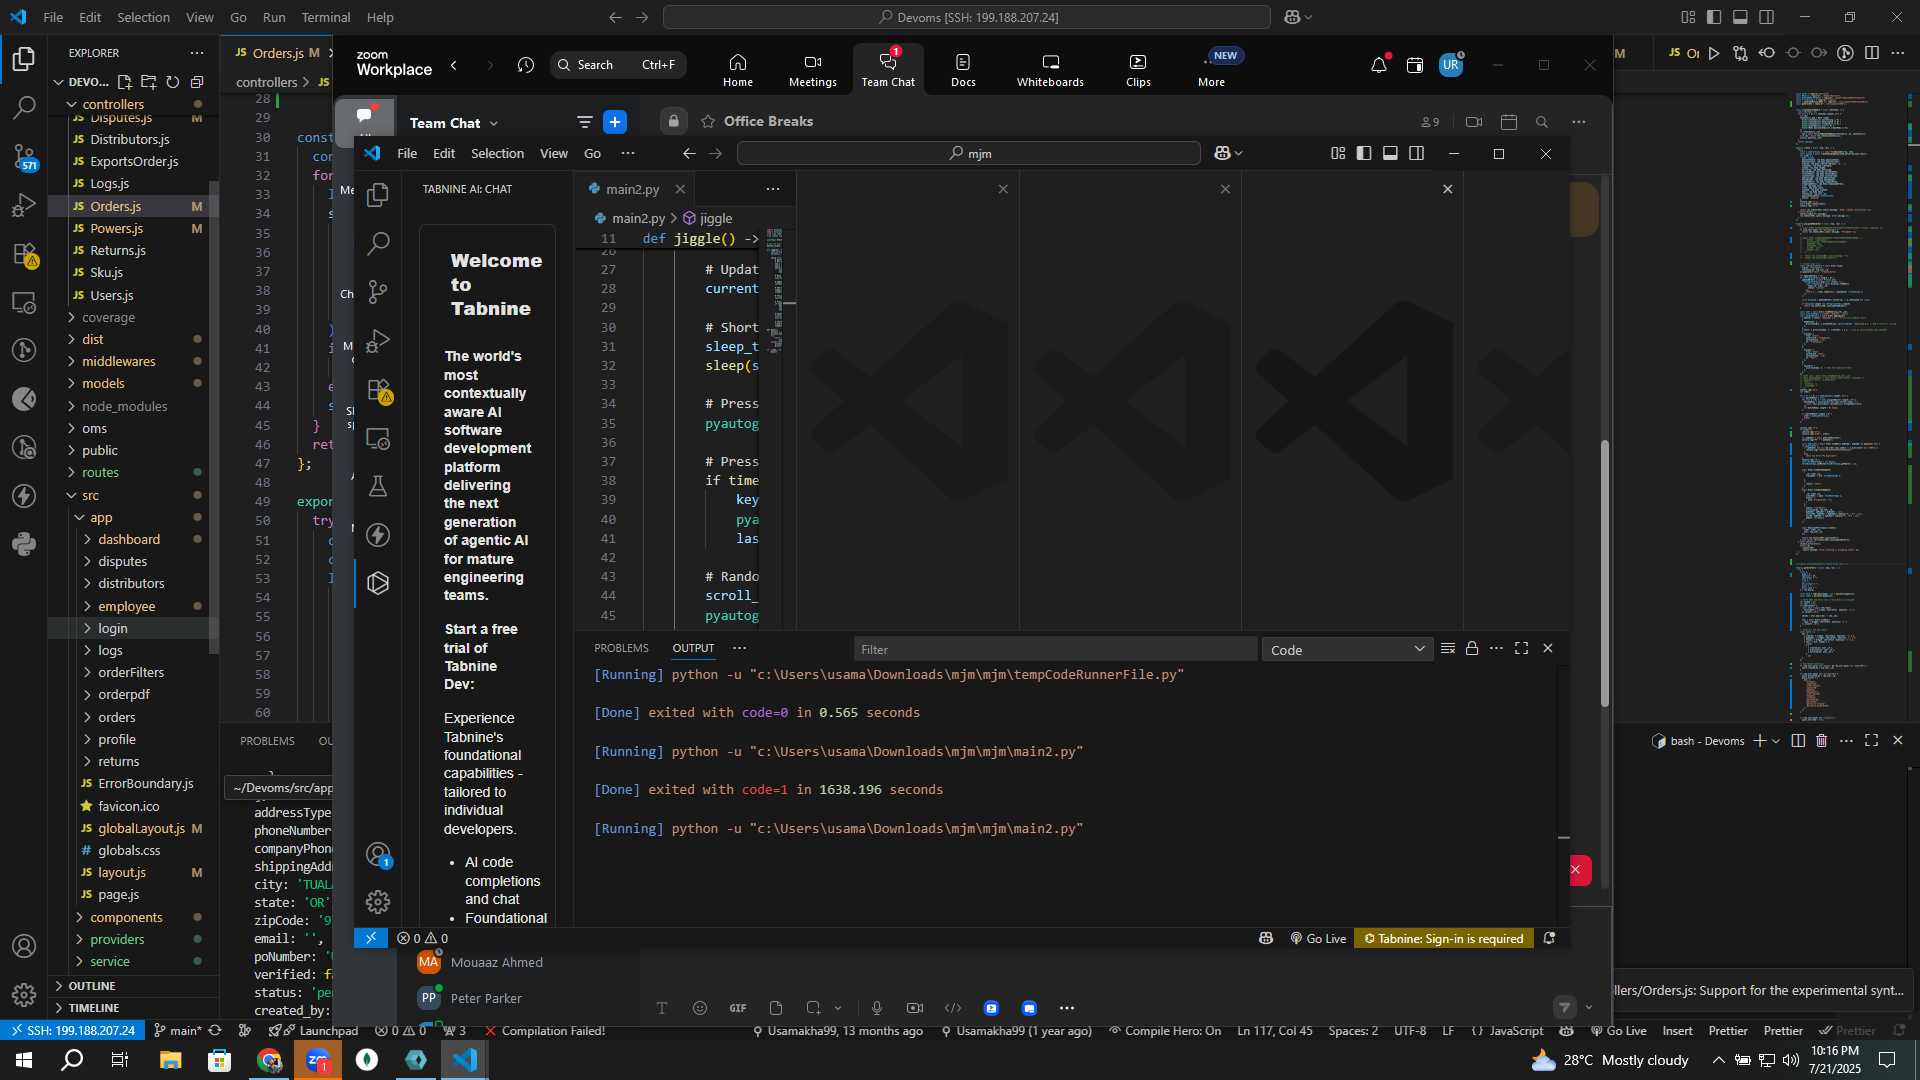Open Terminal menu in outer VS Code
The width and height of the screenshot is (1920, 1080).
click(326, 17)
